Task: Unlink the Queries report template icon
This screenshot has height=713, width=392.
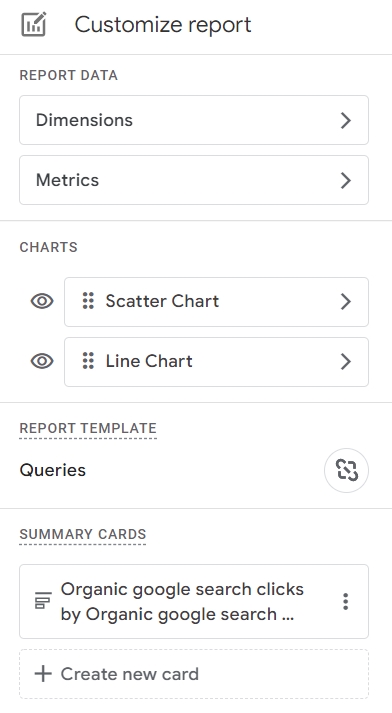Action: (347, 470)
